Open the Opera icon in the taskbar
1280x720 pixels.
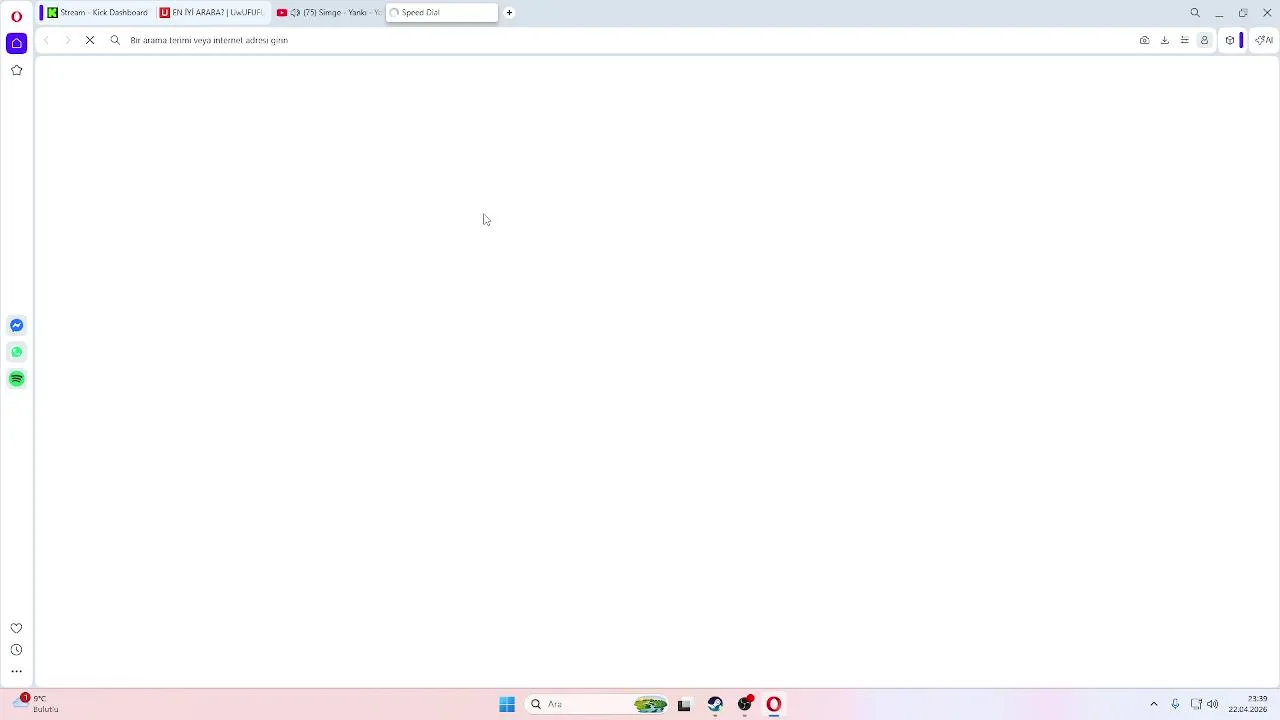774,705
